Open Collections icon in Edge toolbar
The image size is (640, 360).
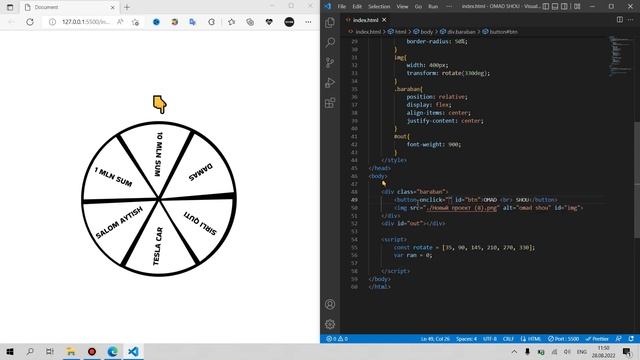[250, 22]
